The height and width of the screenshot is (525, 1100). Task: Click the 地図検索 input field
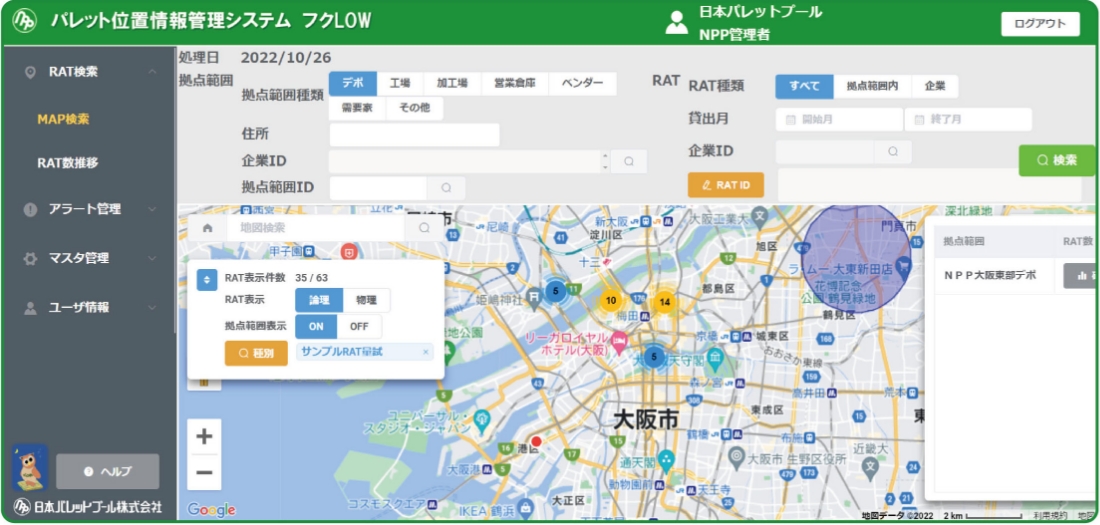tap(316, 228)
